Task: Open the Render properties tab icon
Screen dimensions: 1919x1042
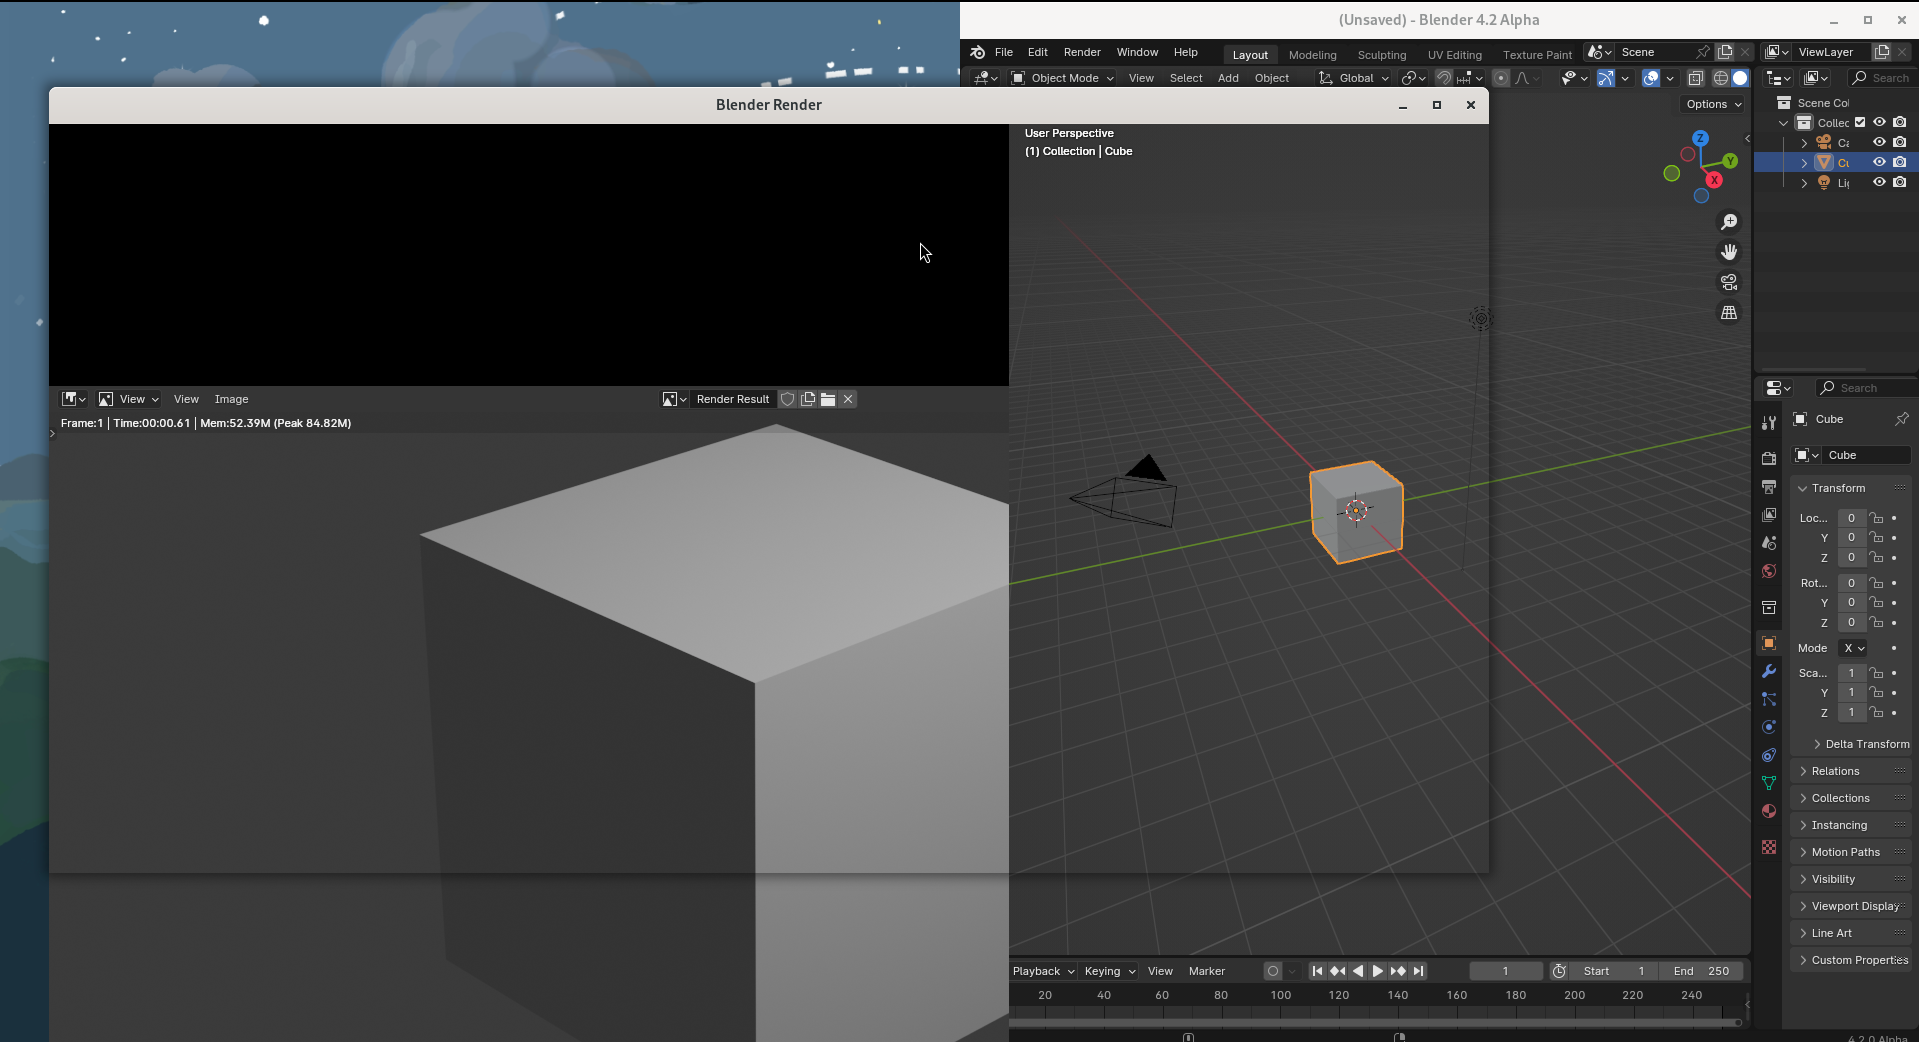Action: 1769,458
